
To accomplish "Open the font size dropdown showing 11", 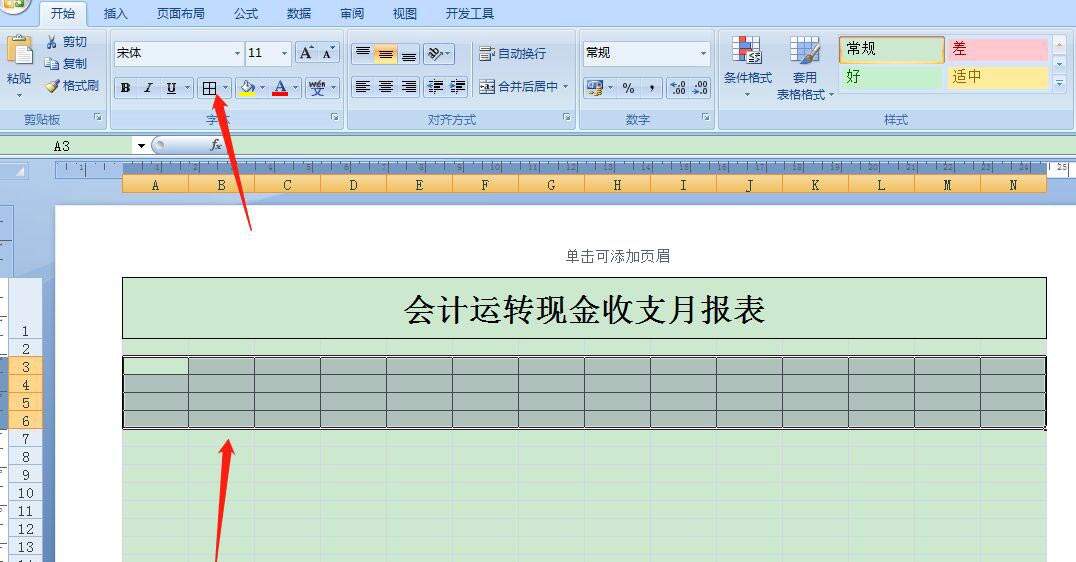I will (284, 53).
